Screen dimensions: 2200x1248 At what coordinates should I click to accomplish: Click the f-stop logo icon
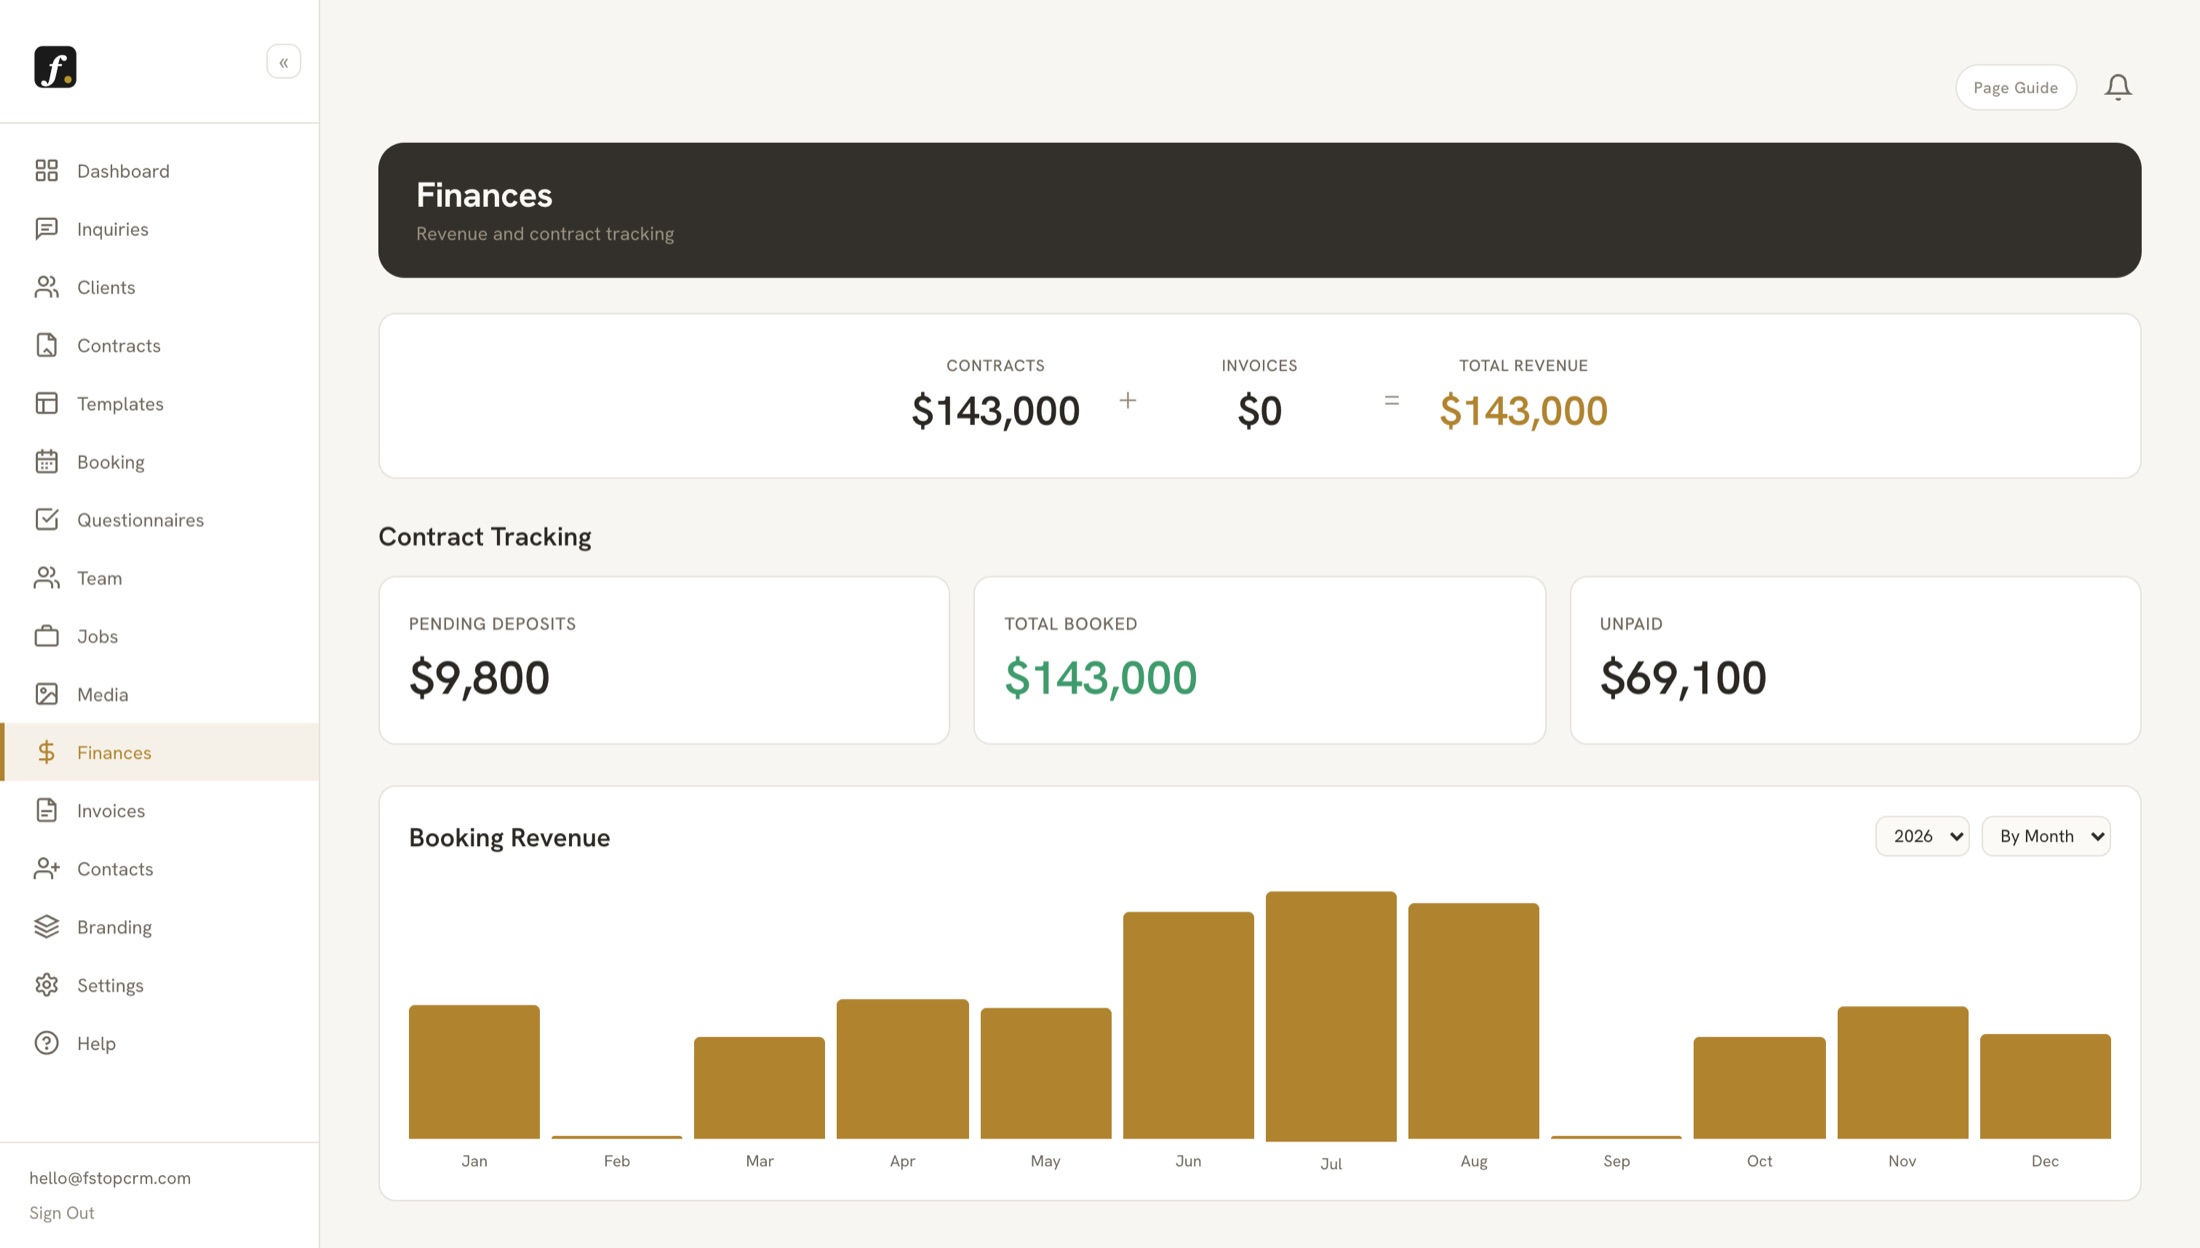click(55, 67)
